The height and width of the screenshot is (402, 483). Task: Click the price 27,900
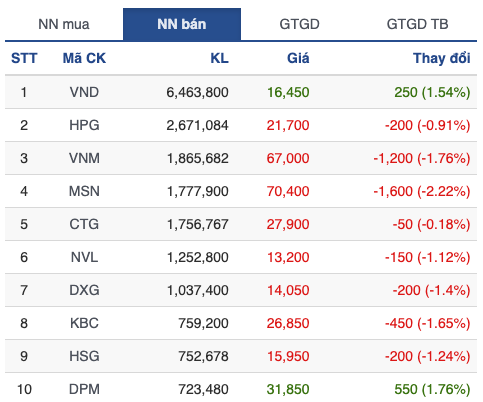(288, 224)
